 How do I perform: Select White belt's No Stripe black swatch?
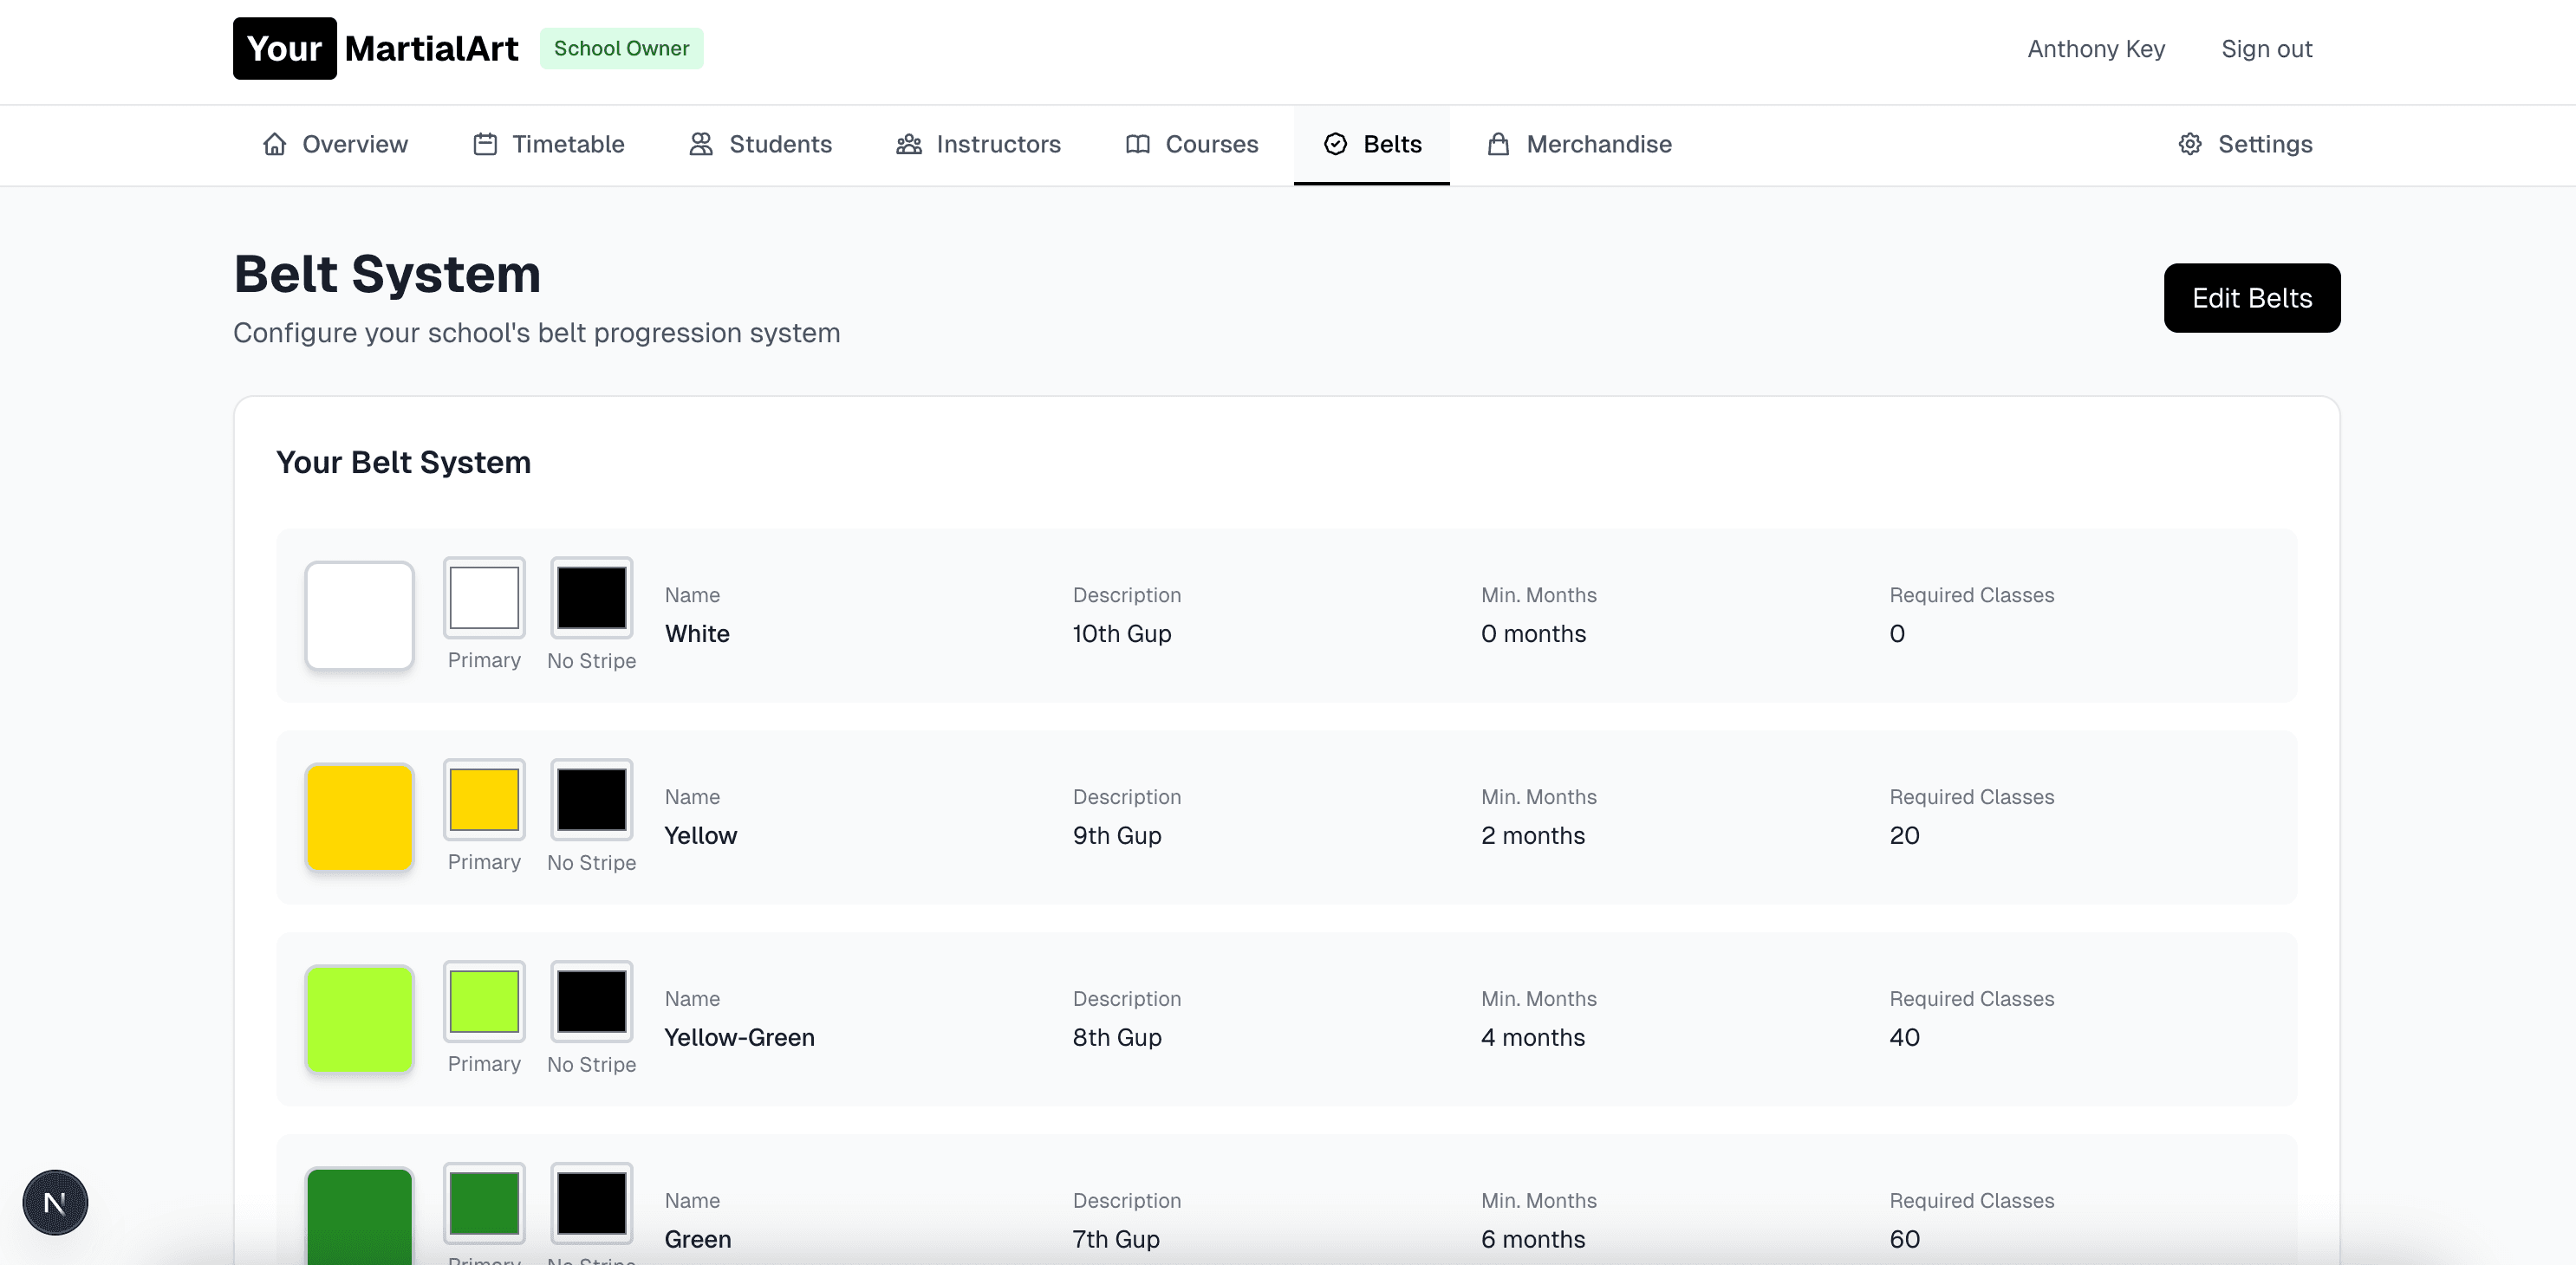[591, 597]
